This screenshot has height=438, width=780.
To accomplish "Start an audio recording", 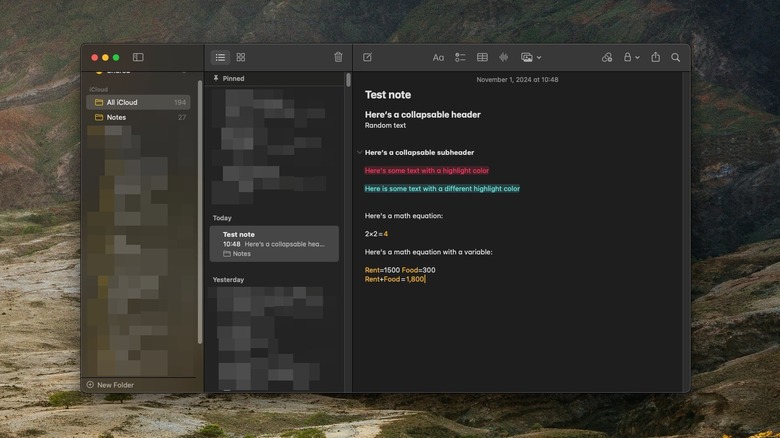I will [503, 57].
